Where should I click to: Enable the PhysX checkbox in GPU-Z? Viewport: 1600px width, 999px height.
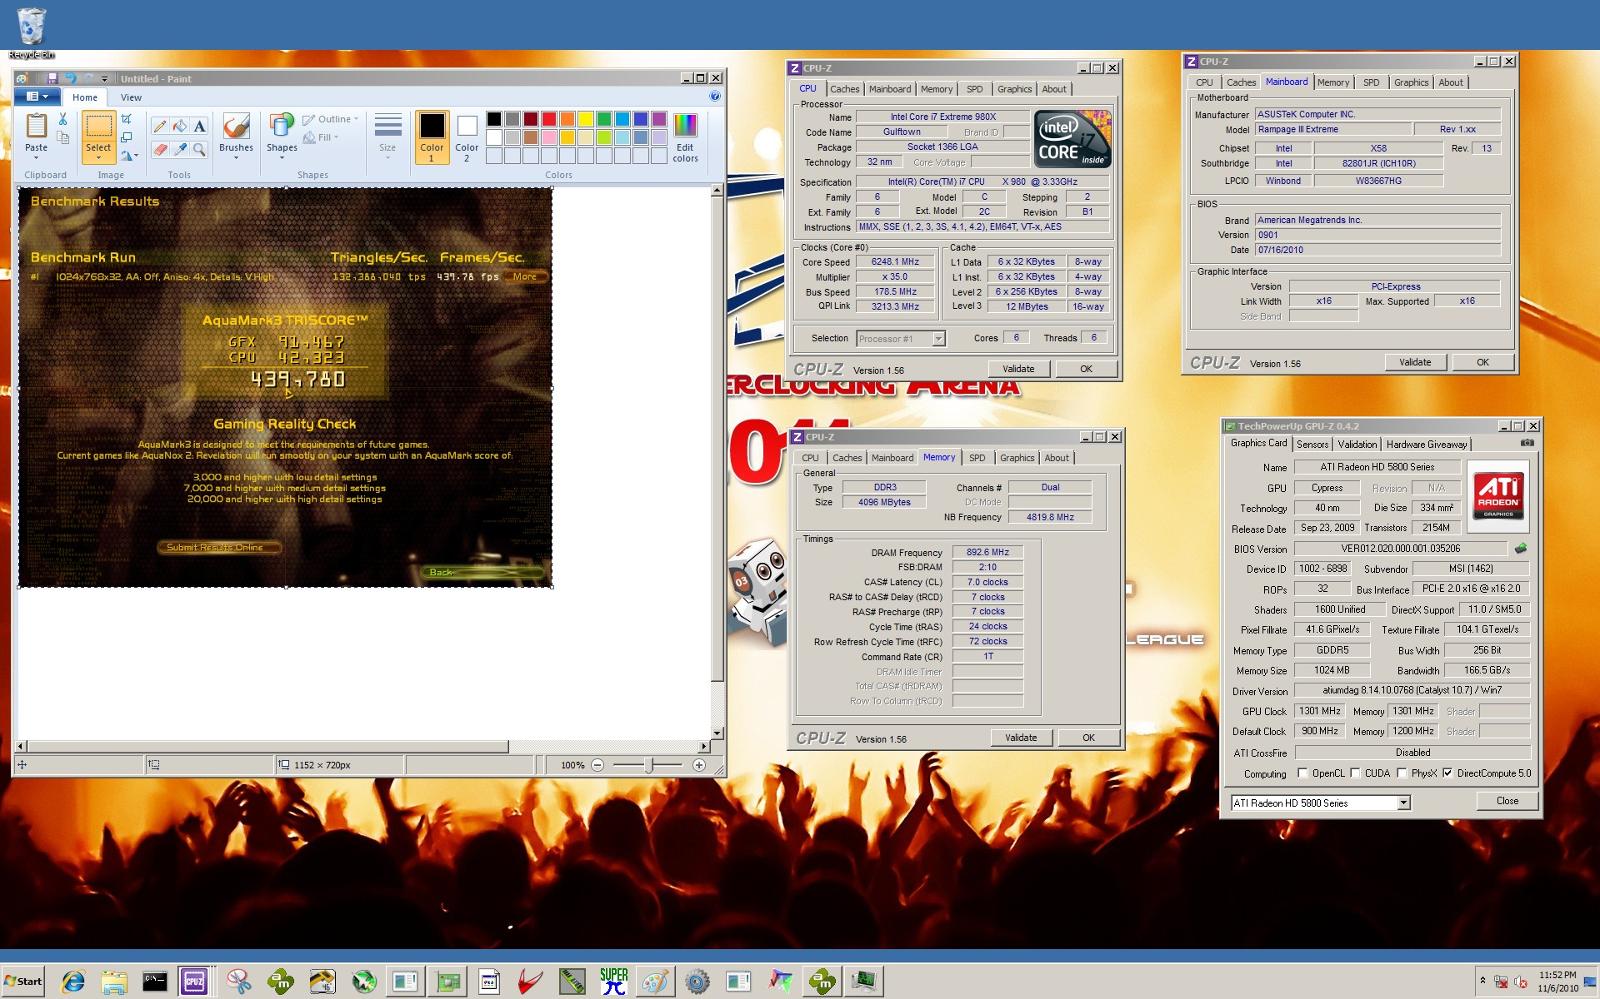pos(1402,773)
